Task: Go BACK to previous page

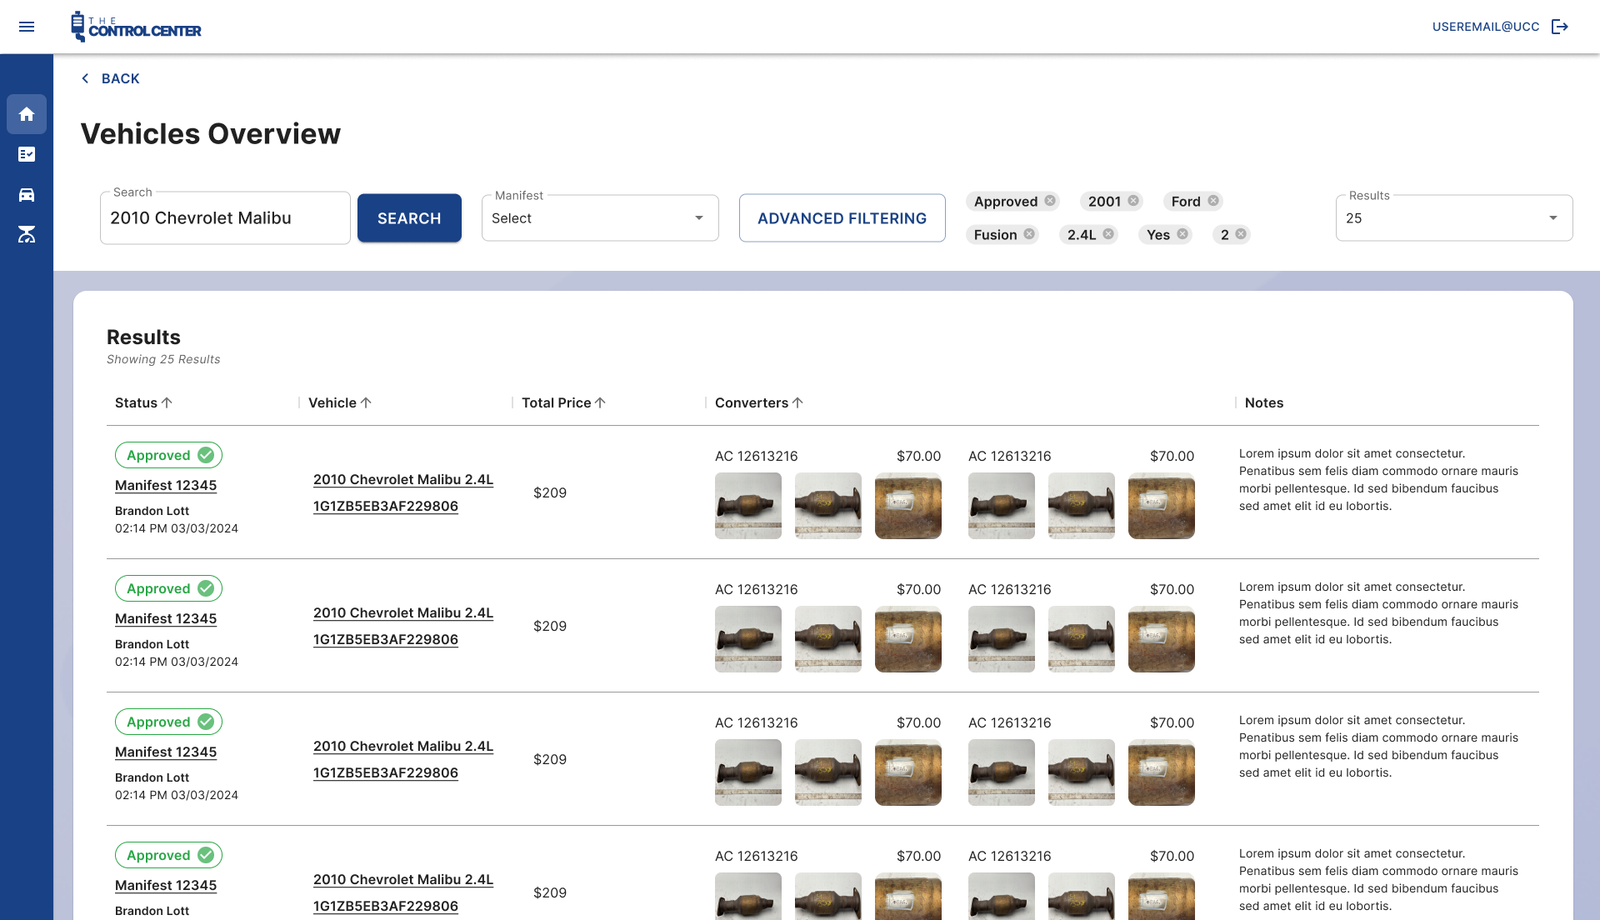Action: (x=110, y=78)
